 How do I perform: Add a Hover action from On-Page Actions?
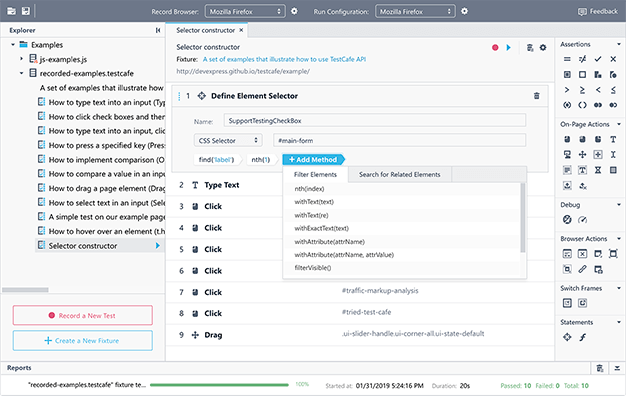567,154
